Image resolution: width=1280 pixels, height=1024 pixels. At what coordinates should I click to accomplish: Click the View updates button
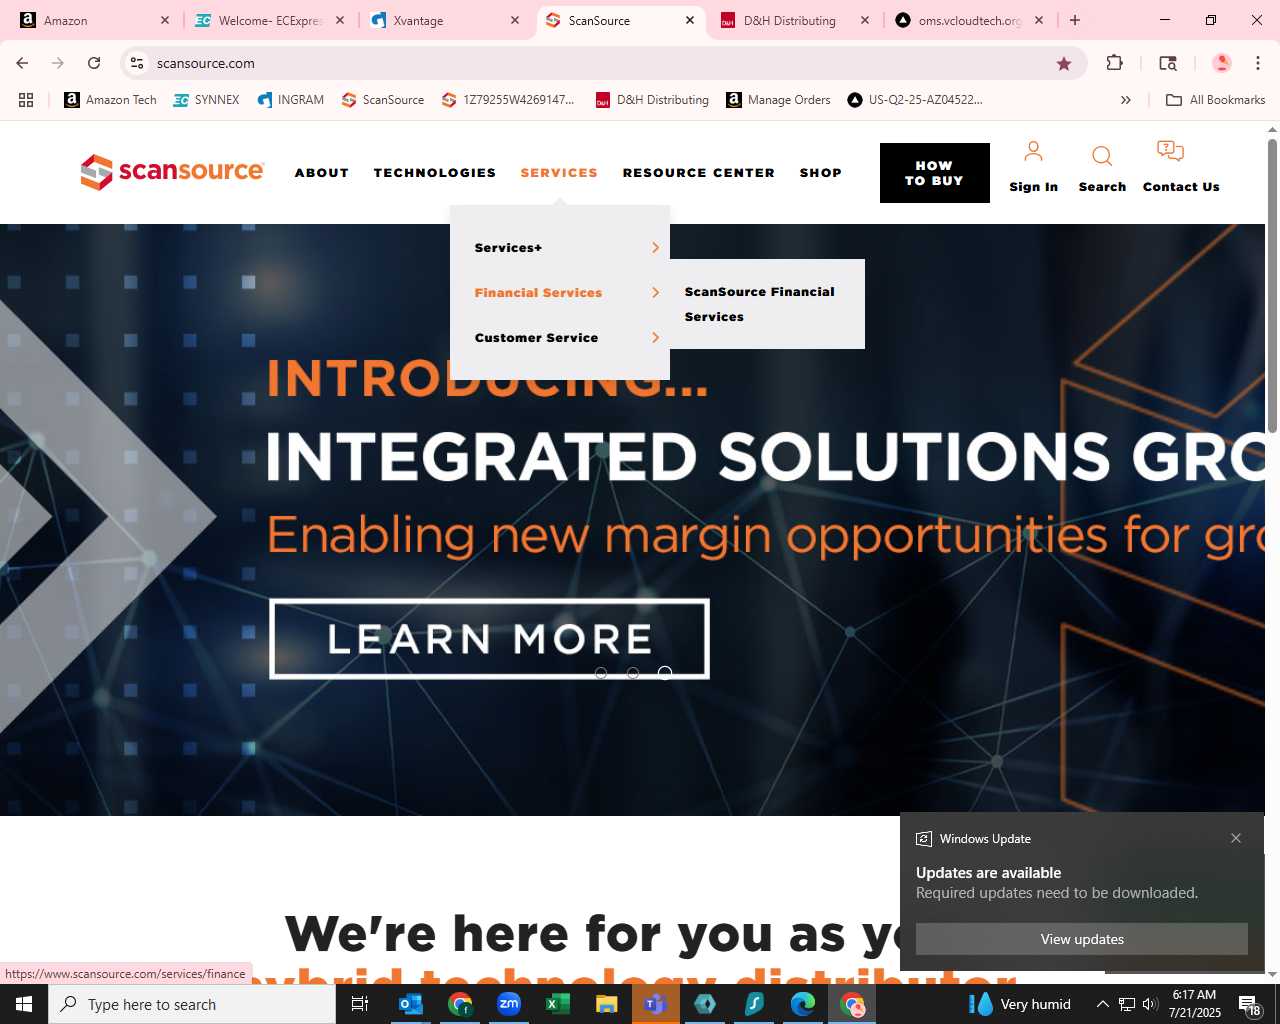pyautogui.click(x=1082, y=939)
